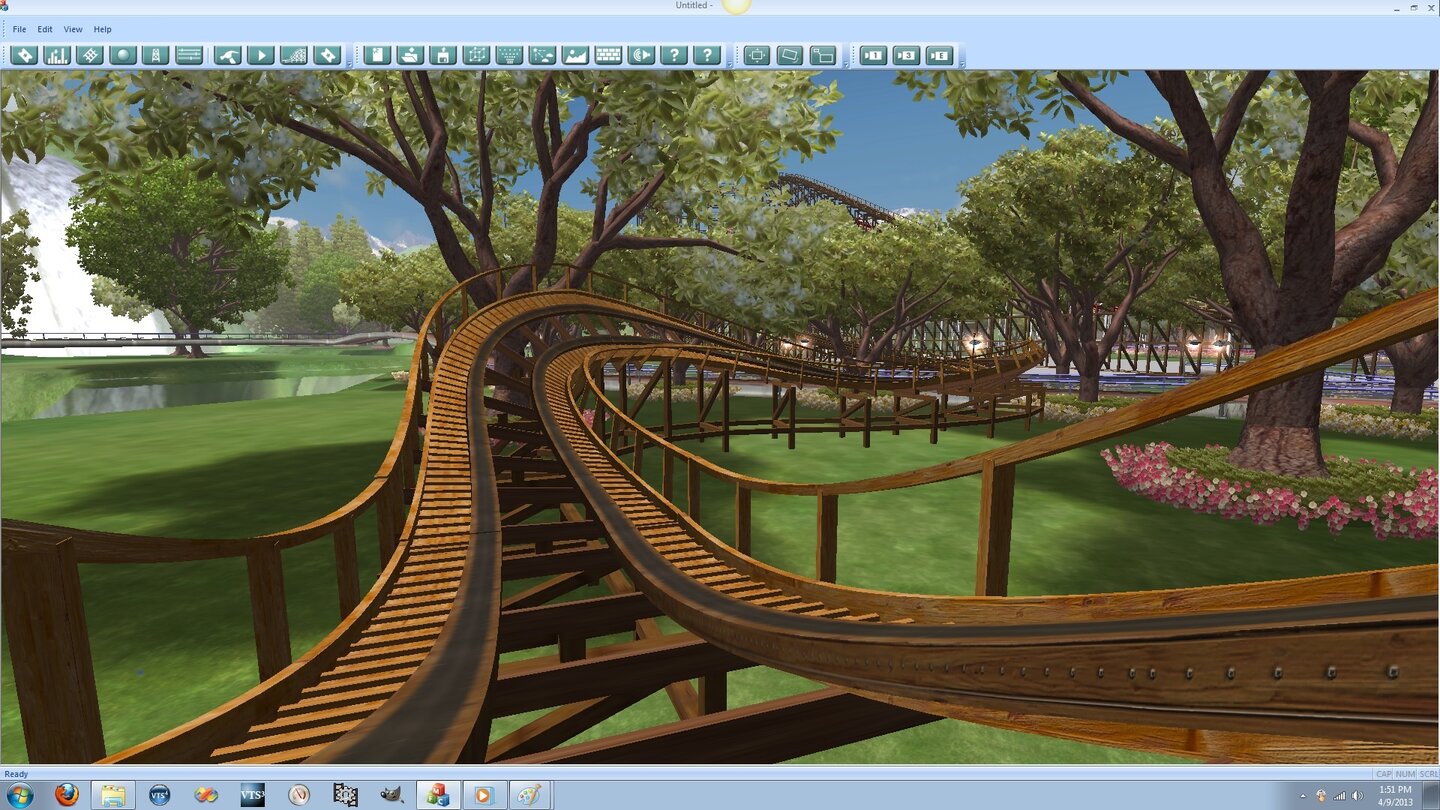
Task: Switch to camera view 1 button
Action: tap(873, 55)
